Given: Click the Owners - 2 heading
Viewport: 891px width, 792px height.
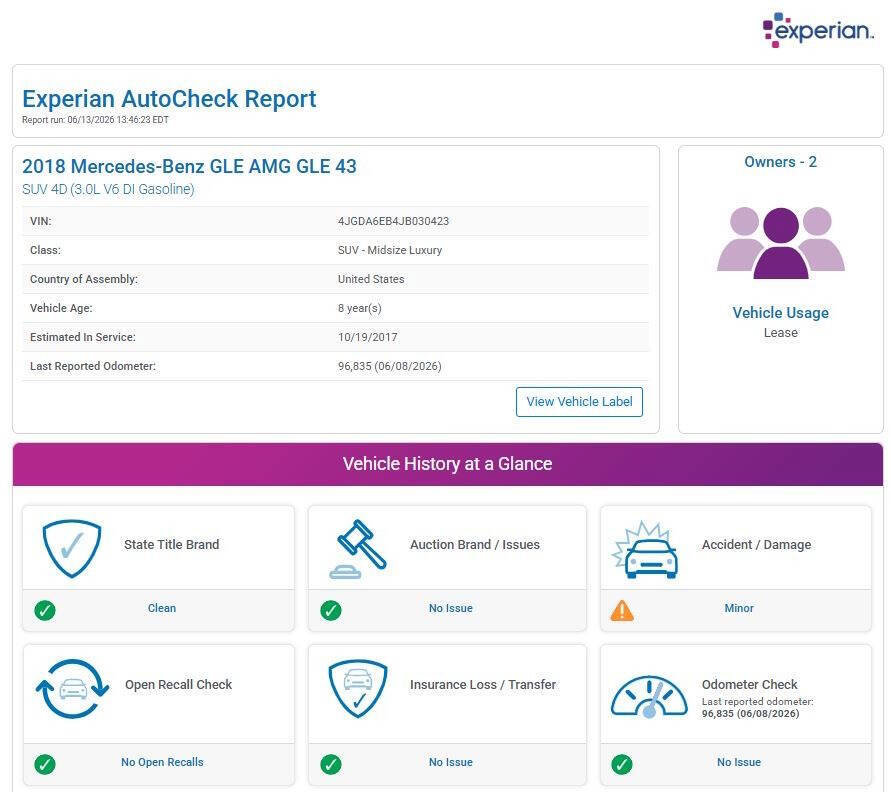Looking at the screenshot, I should click(780, 162).
